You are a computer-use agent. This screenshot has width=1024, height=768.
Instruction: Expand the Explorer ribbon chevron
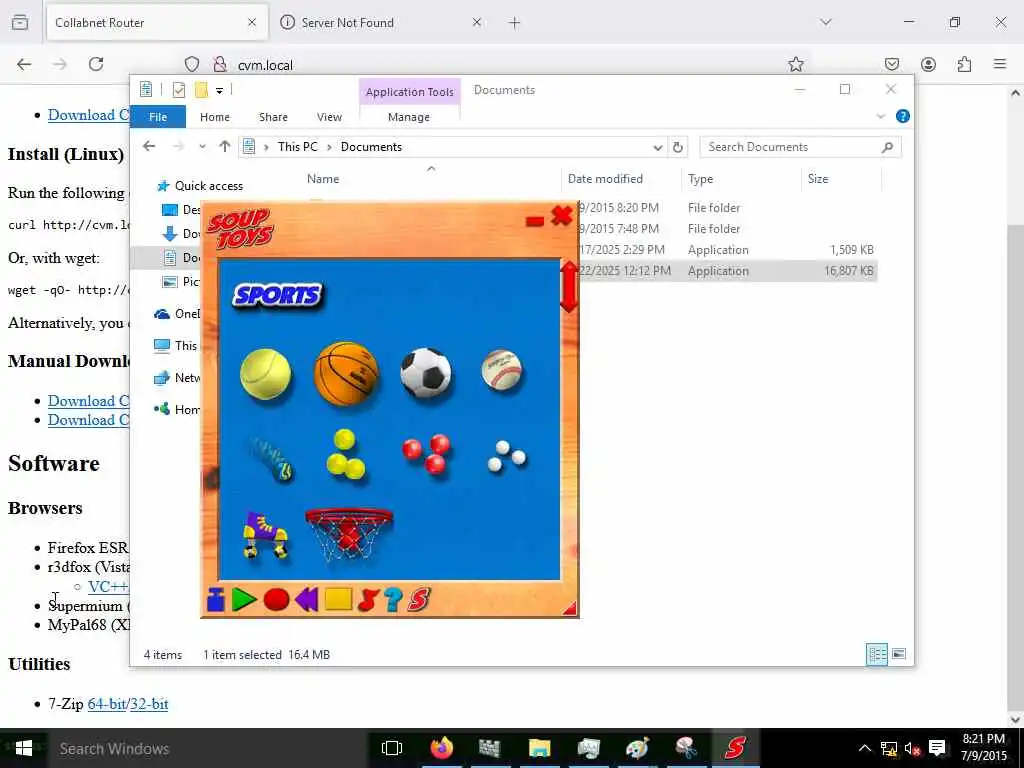pos(880,116)
